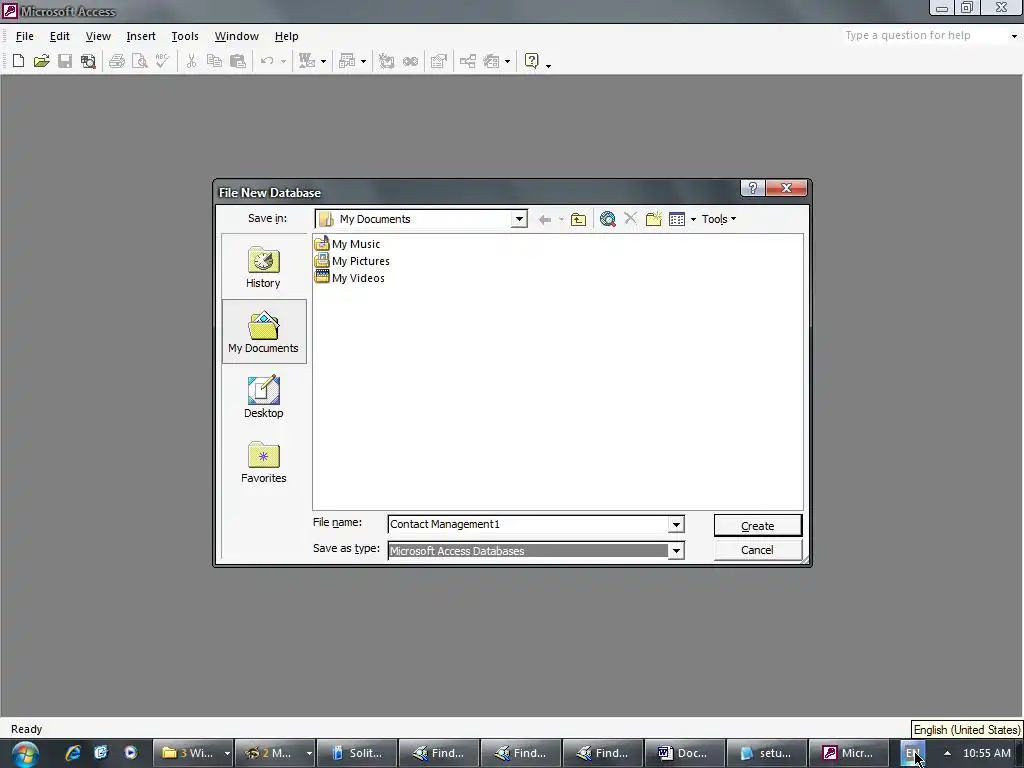Click the Back arrow in dialog
This screenshot has height=768, width=1024.
545,219
